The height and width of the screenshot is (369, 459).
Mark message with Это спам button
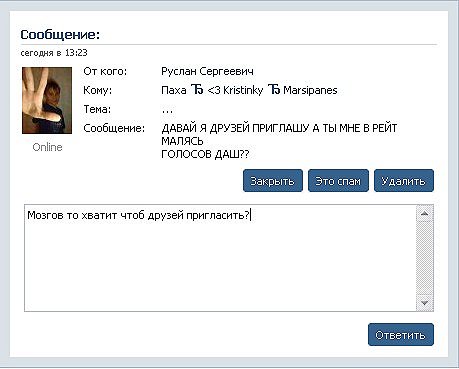pyautogui.click(x=338, y=181)
